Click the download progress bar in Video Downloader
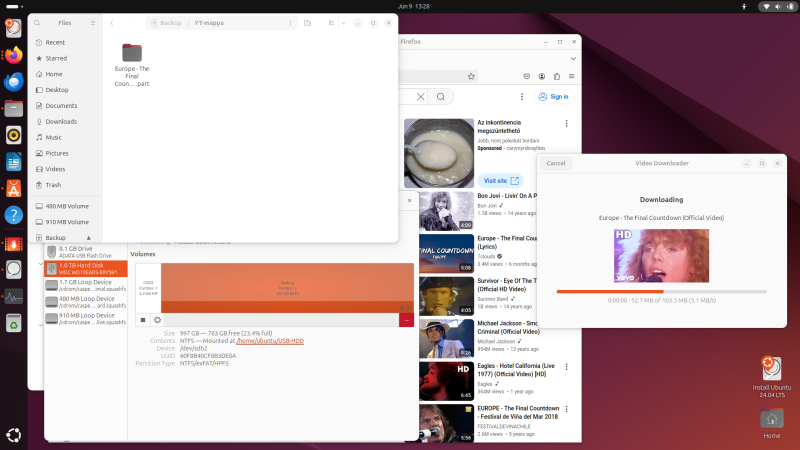 pos(662,291)
